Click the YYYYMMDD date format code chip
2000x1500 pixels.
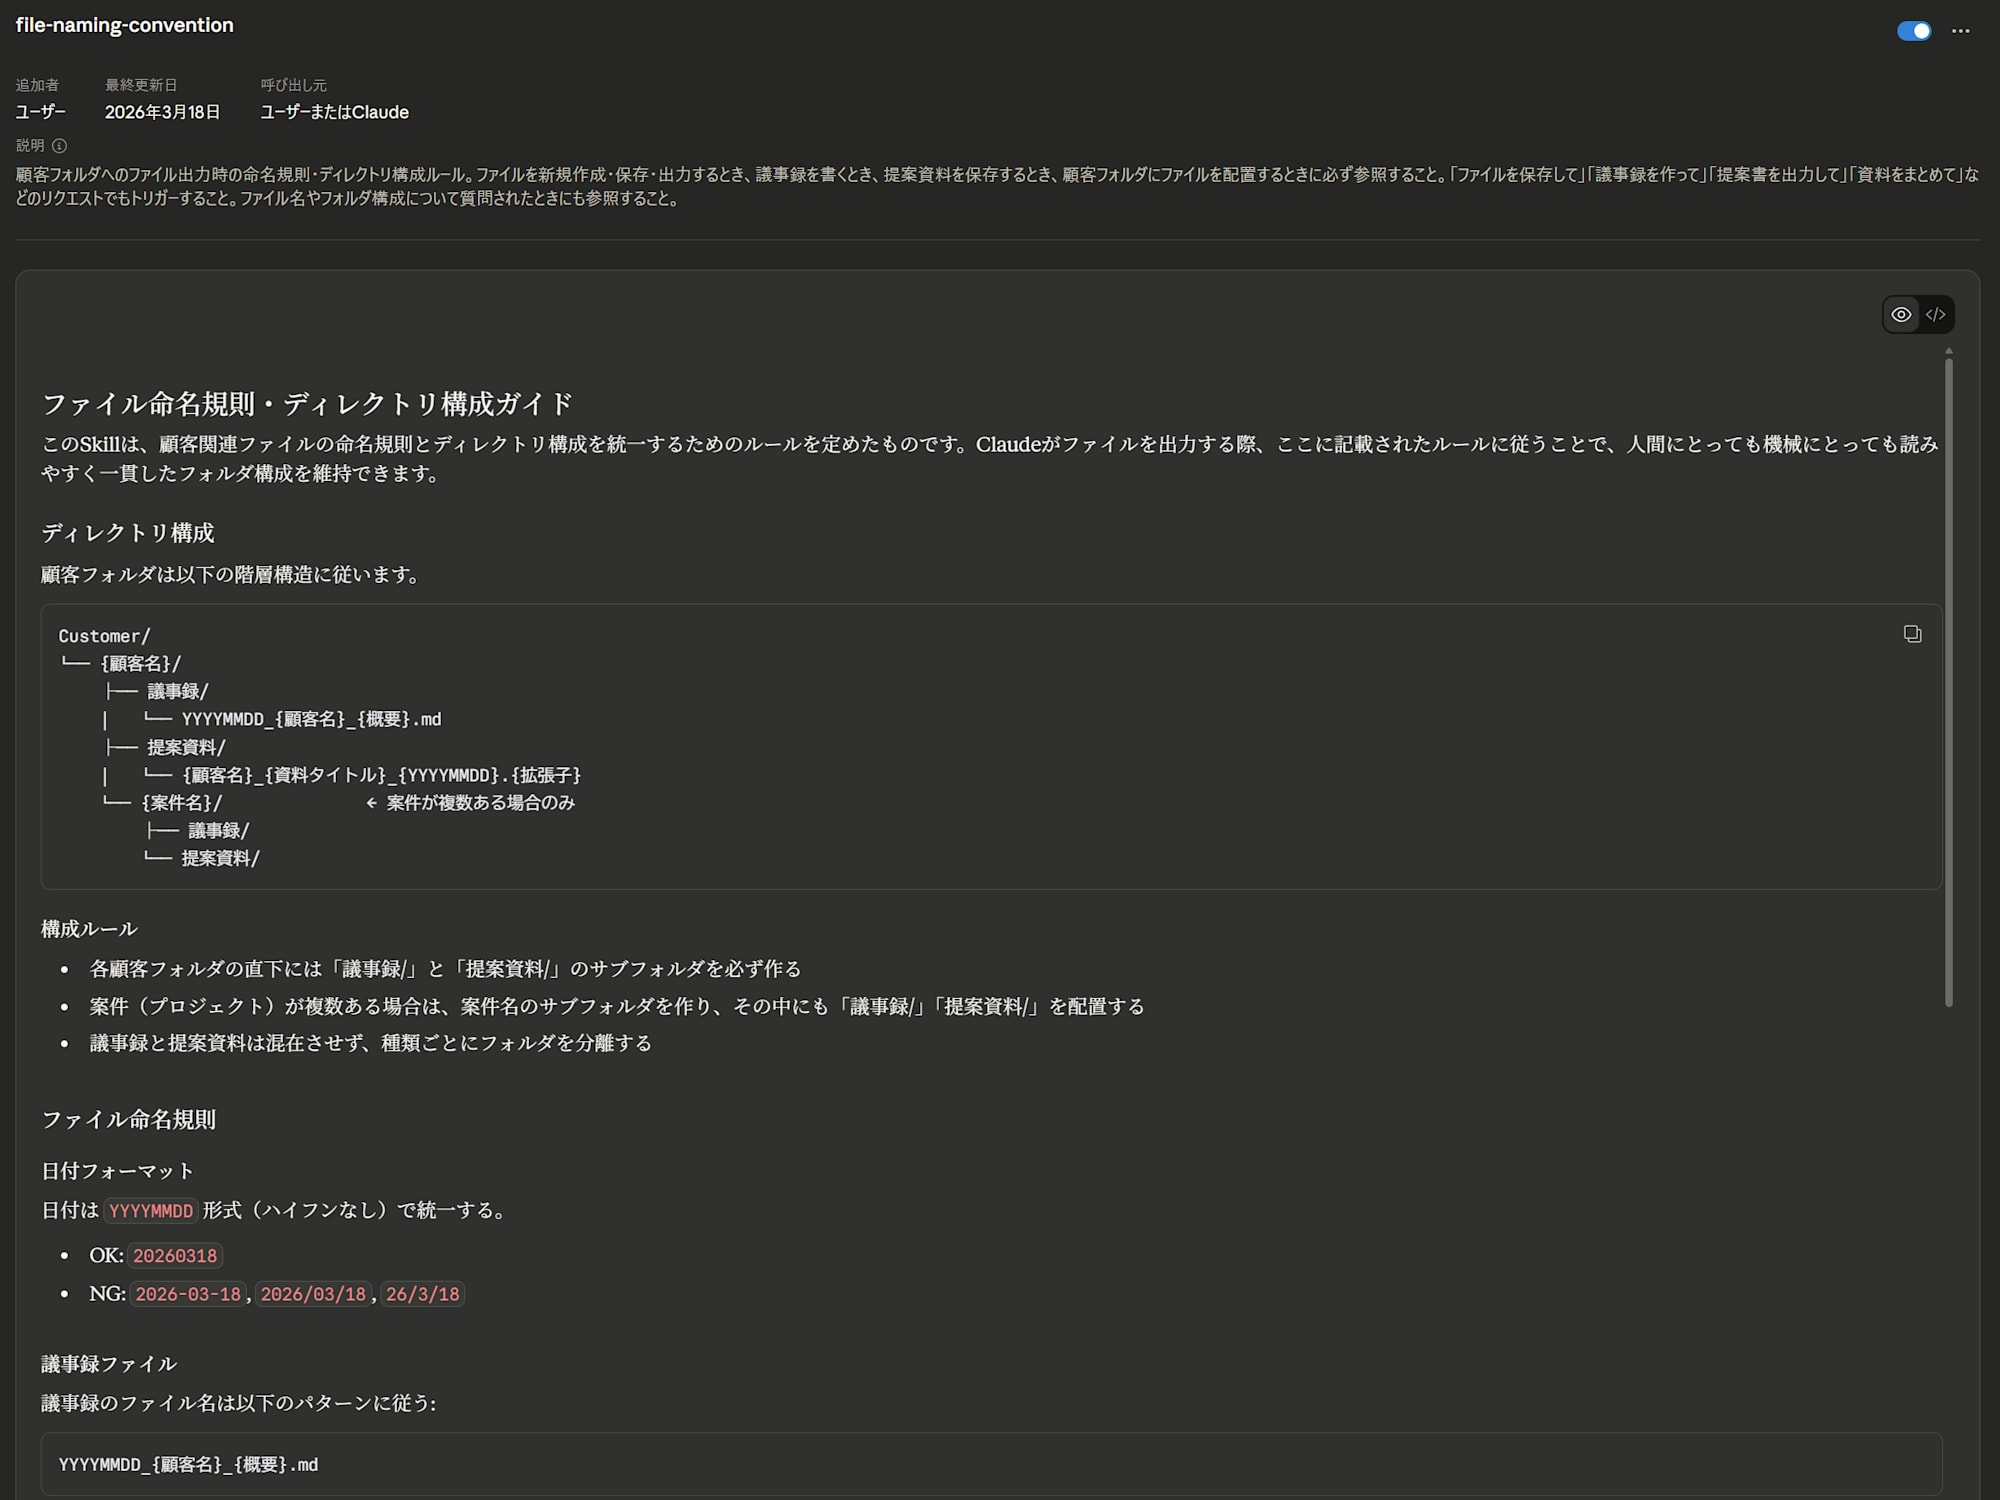[x=150, y=1211]
